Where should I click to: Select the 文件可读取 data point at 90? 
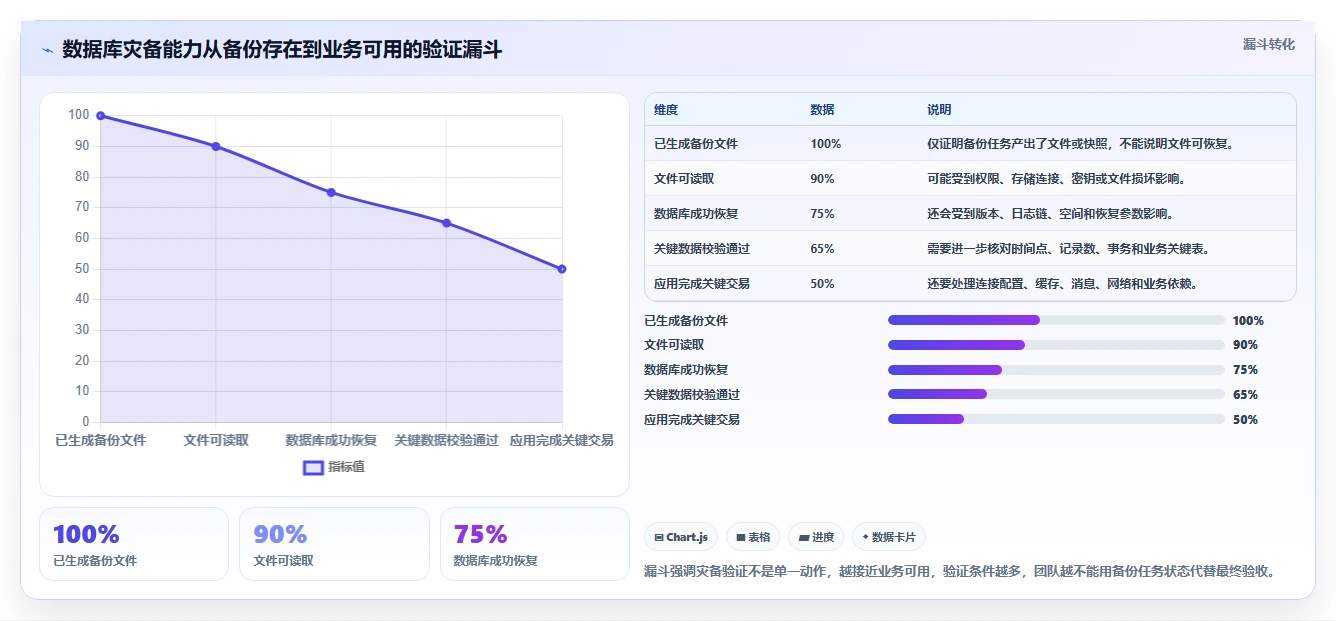point(216,146)
